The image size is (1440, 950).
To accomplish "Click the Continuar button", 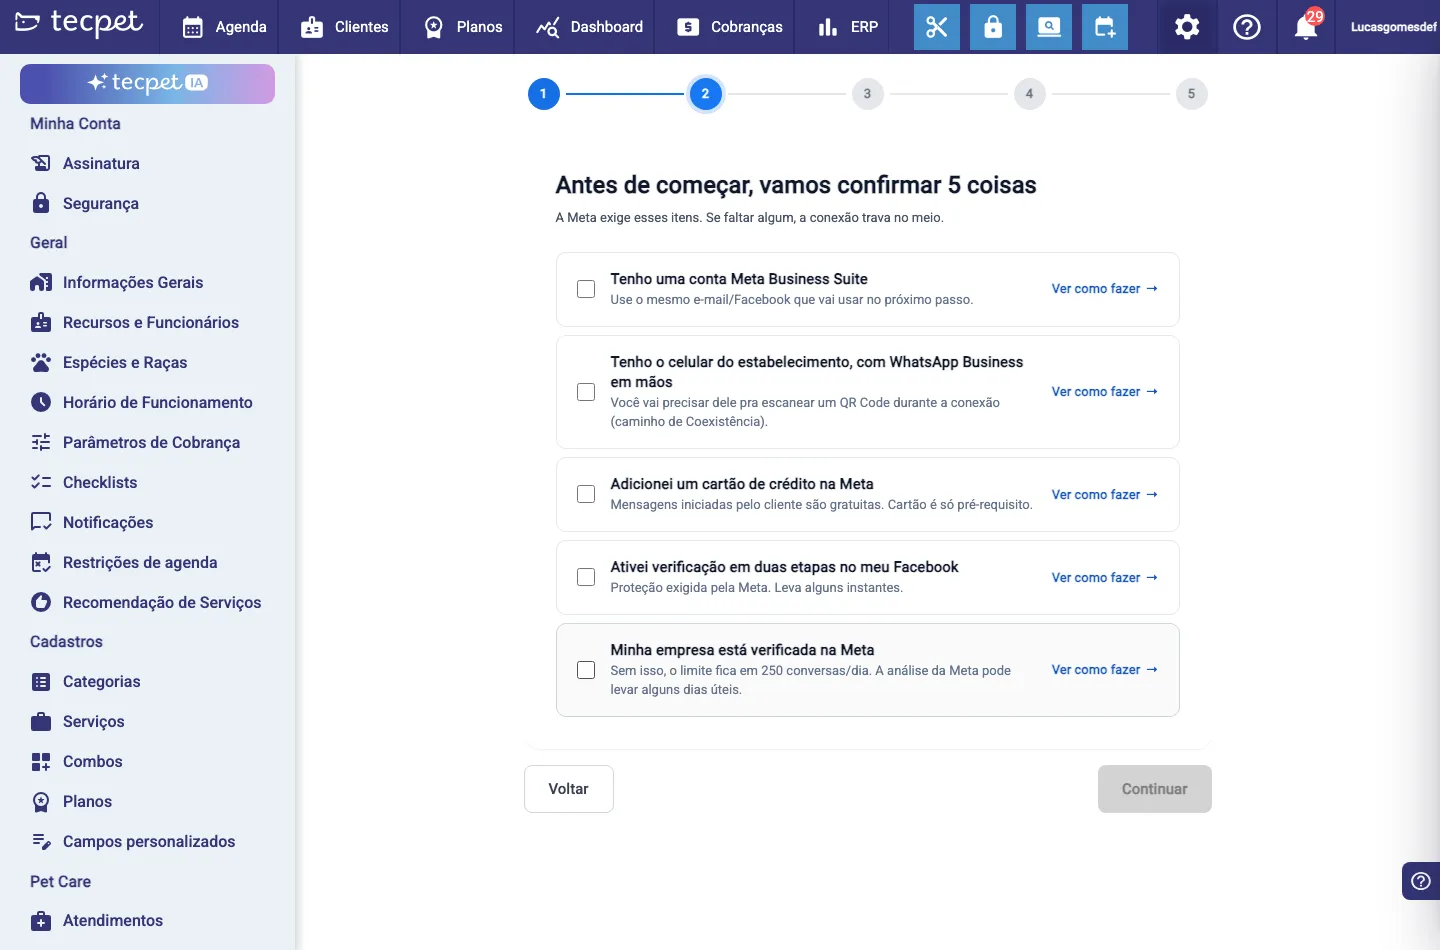I will point(1155,789).
